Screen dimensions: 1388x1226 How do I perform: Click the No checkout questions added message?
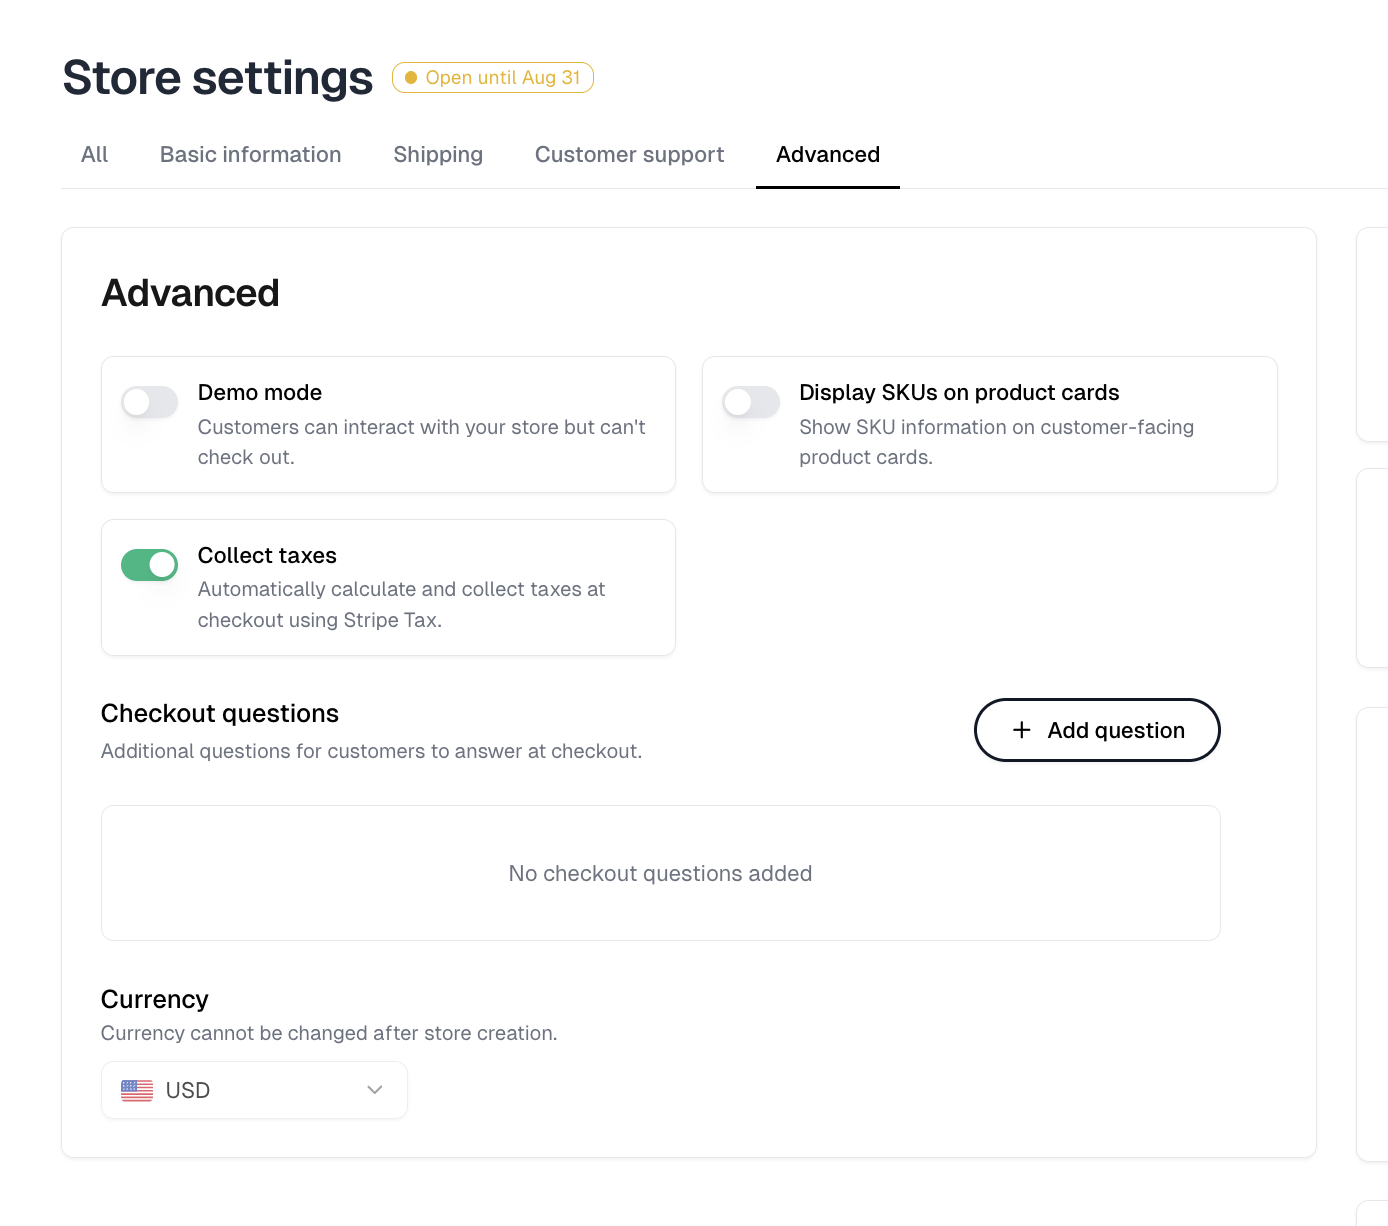[x=660, y=873]
